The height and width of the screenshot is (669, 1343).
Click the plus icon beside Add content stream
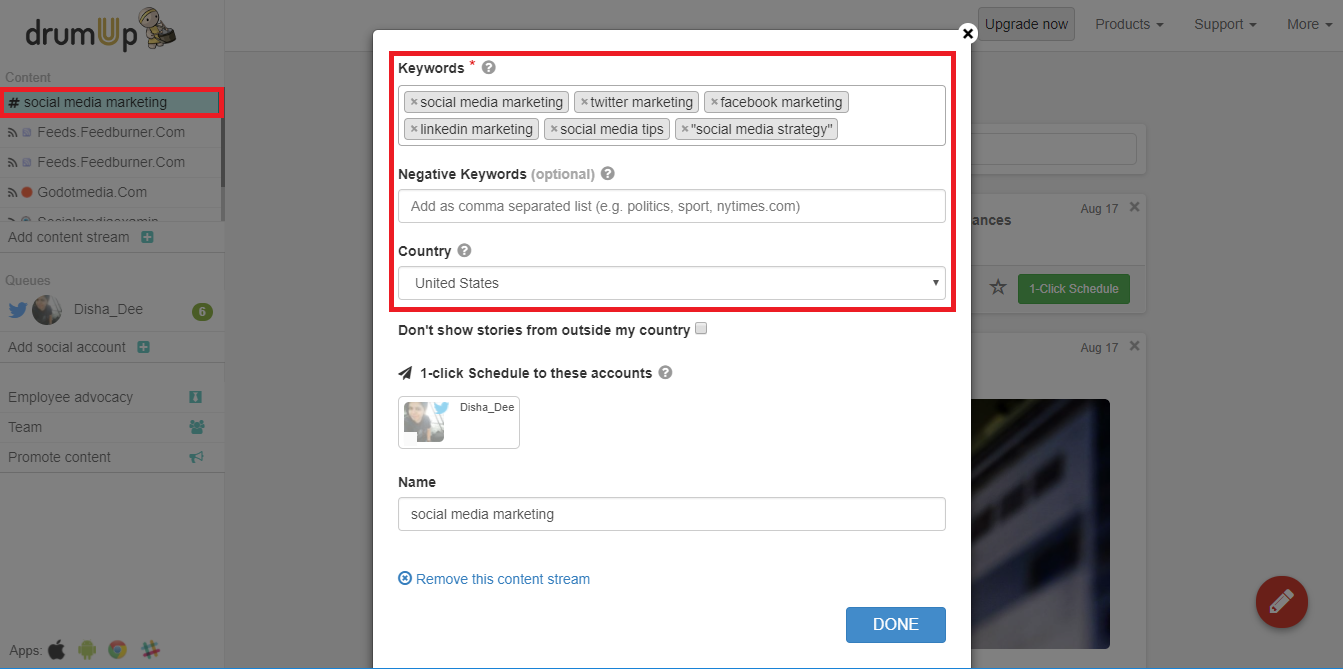147,238
